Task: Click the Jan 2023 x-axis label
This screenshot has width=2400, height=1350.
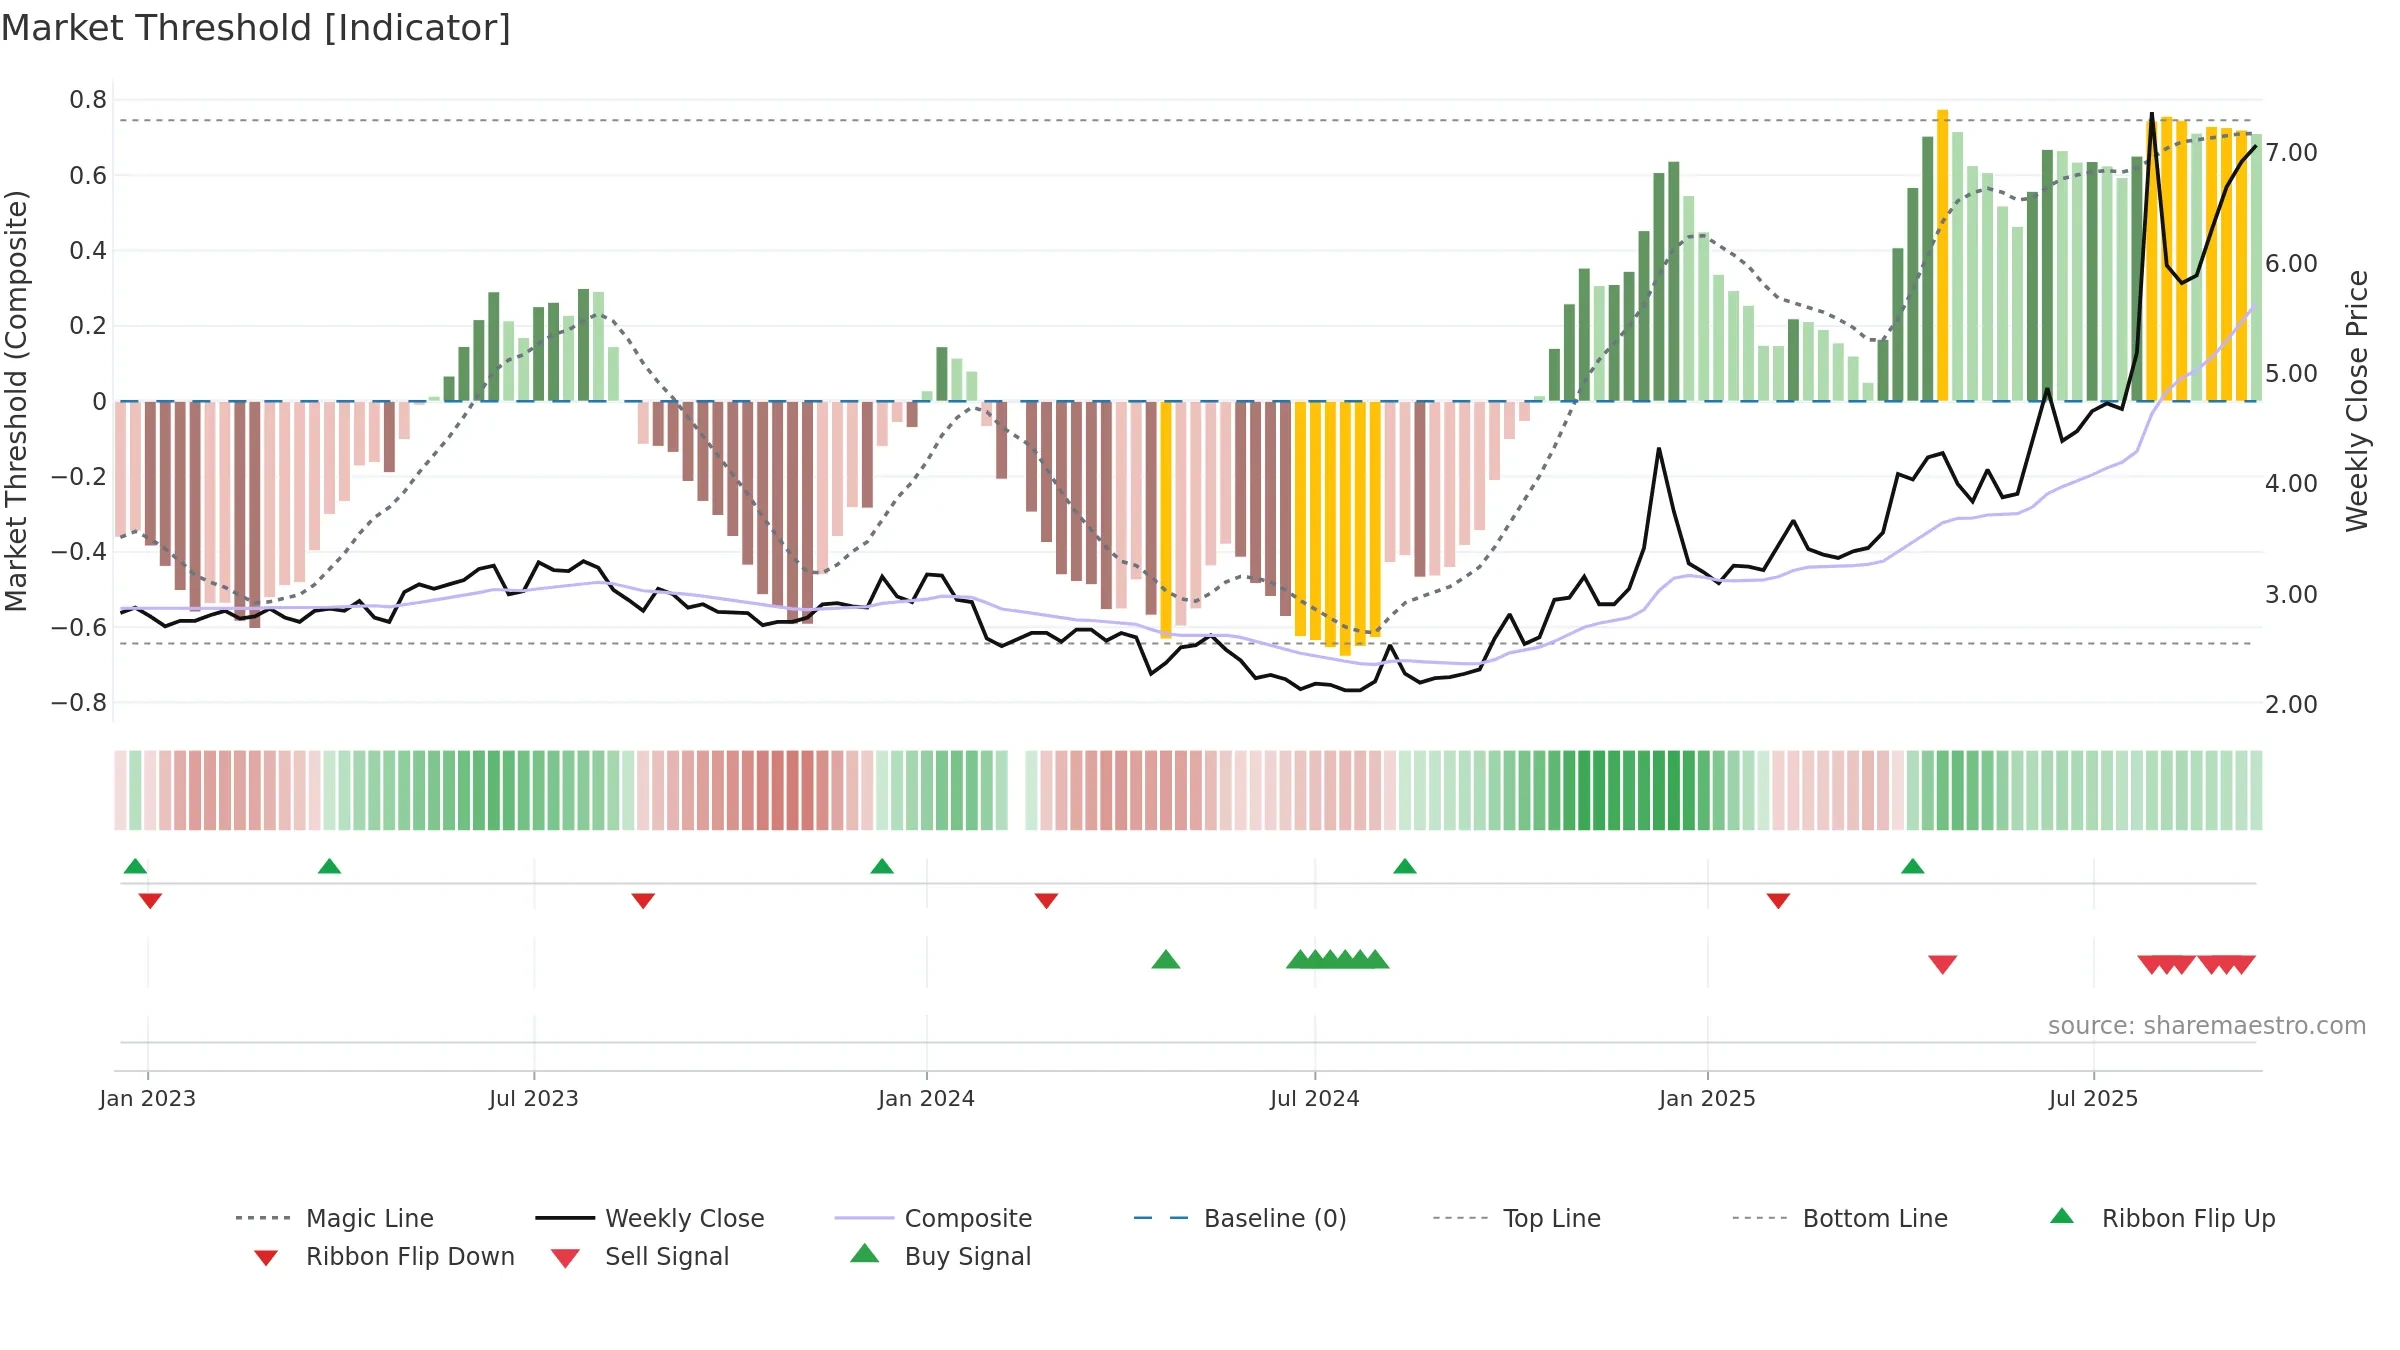Action: click(x=148, y=1098)
